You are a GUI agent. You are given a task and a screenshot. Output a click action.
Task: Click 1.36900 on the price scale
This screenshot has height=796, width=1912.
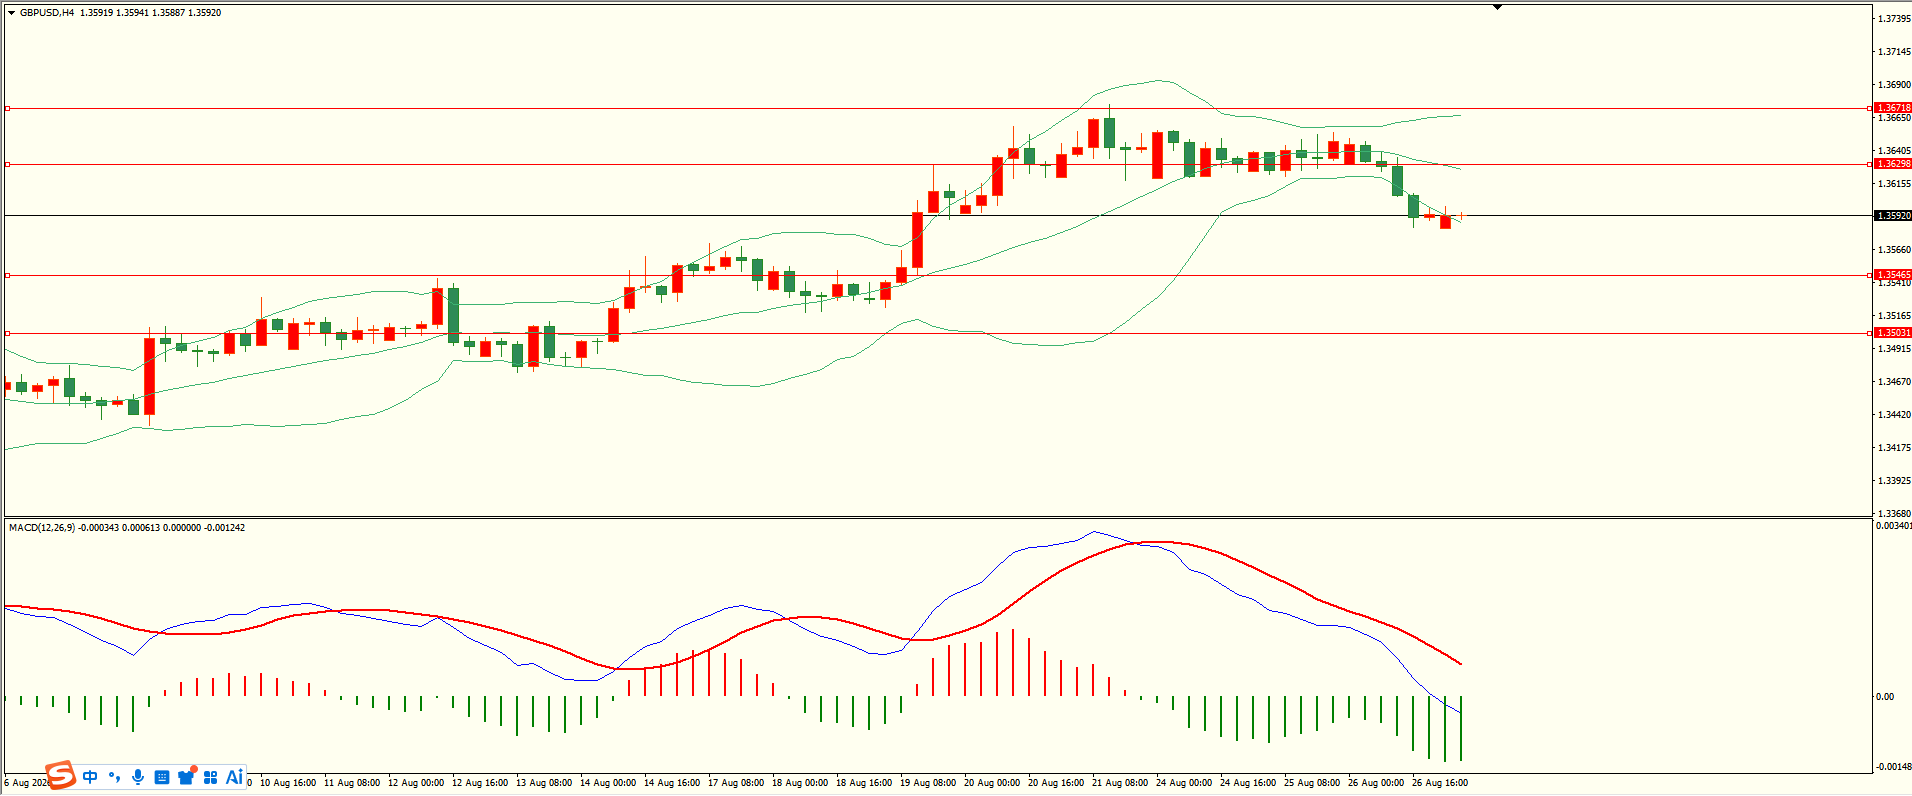[1894, 85]
